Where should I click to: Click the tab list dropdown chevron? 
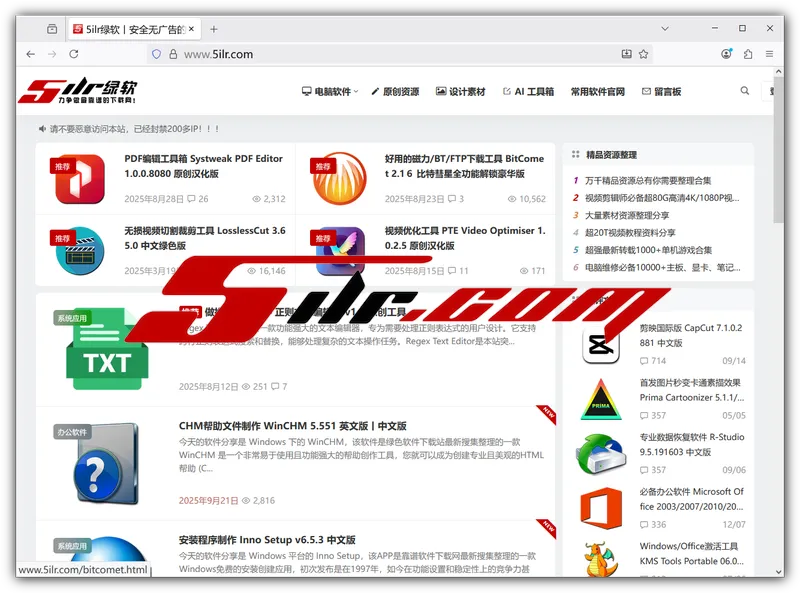[665, 29]
